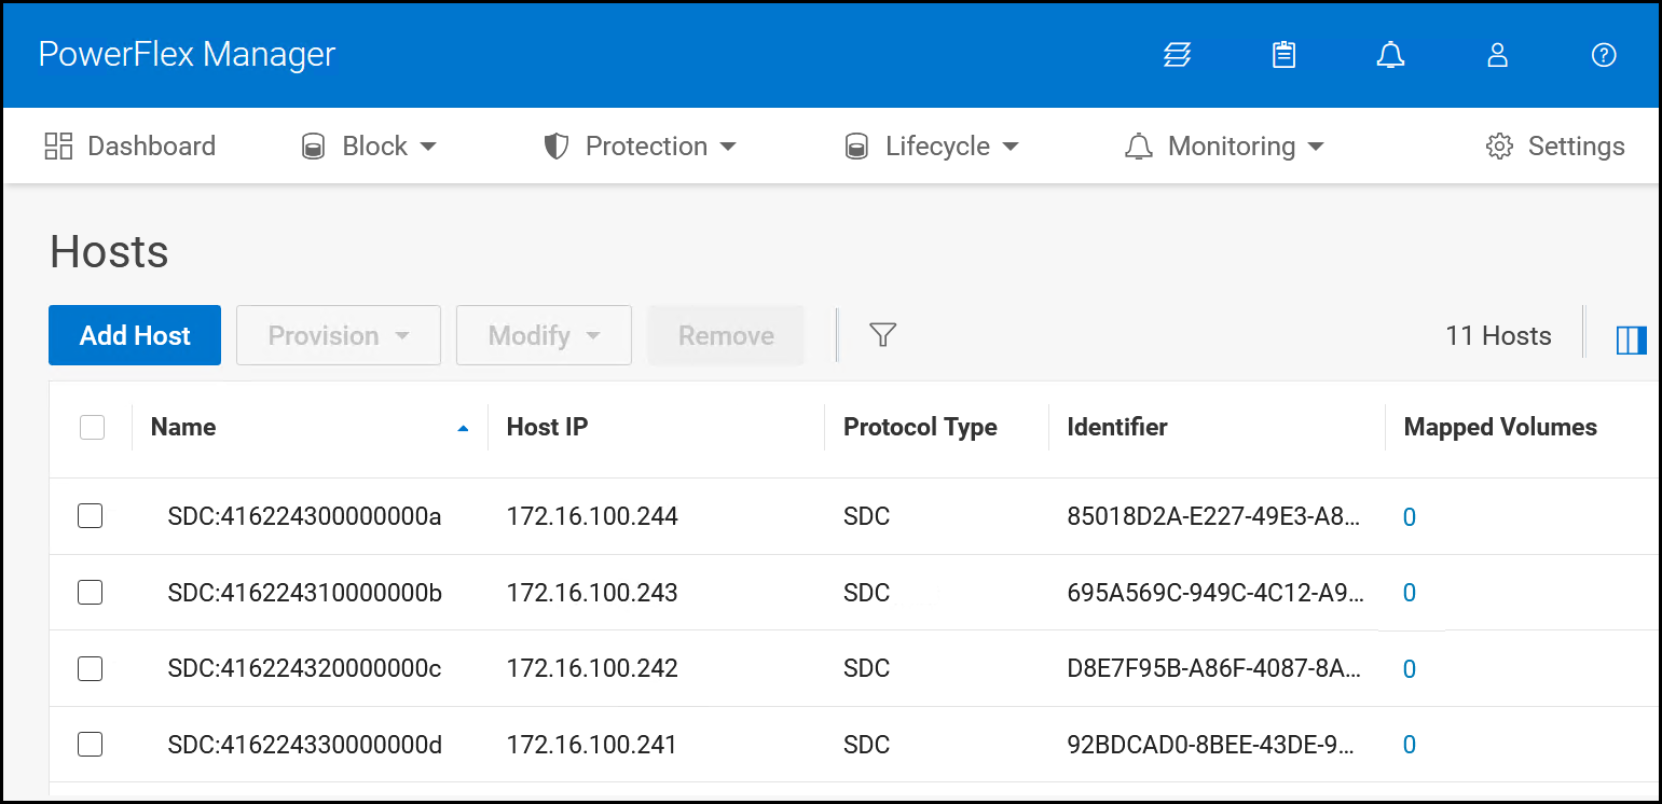
Task: Click the Mapped Volumes column header
Action: tap(1500, 427)
